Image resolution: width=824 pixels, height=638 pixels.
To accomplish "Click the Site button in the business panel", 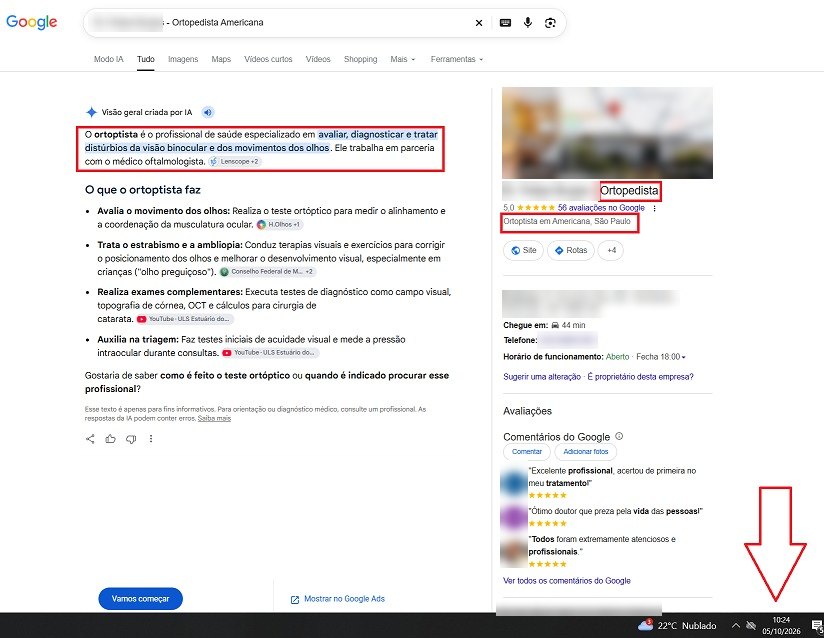I will pyautogui.click(x=523, y=250).
